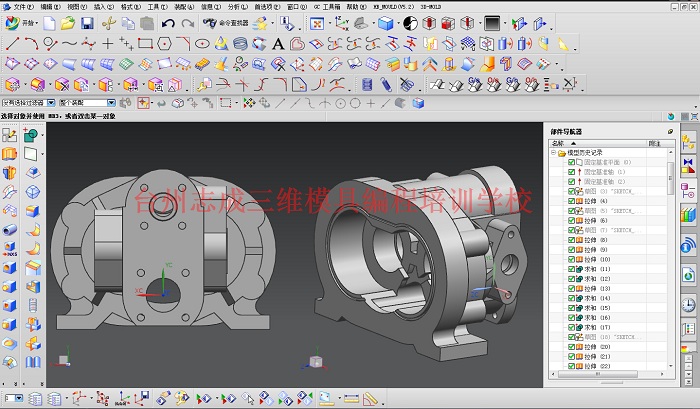Redo the last undone action
The image size is (700, 409).
tap(188, 23)
